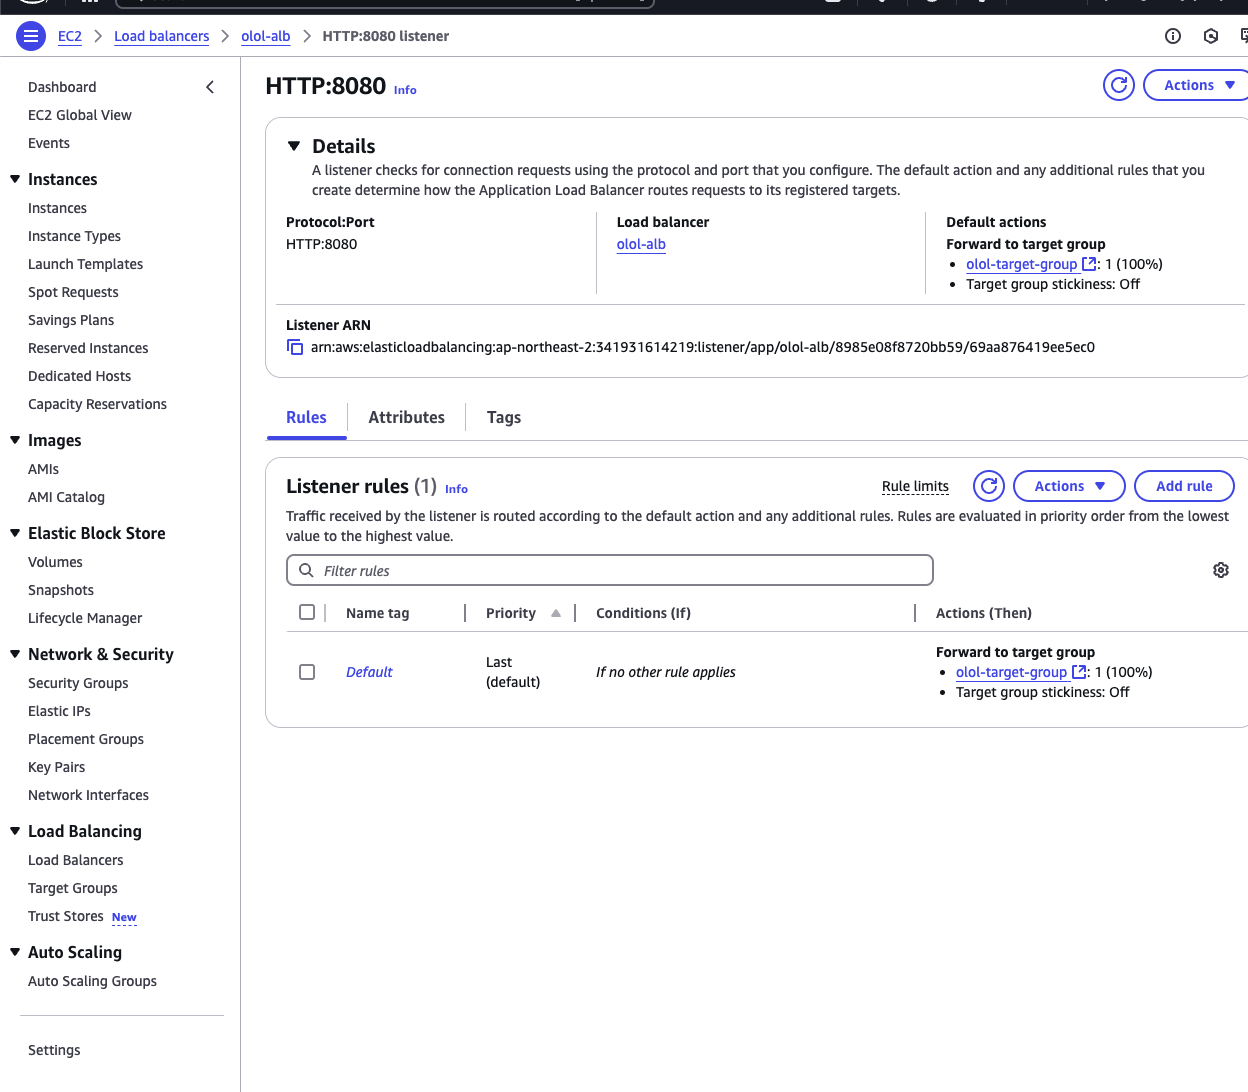
Task: Focus the Filter rules search field
Action: pyautogui.click(x=610, y=570)
